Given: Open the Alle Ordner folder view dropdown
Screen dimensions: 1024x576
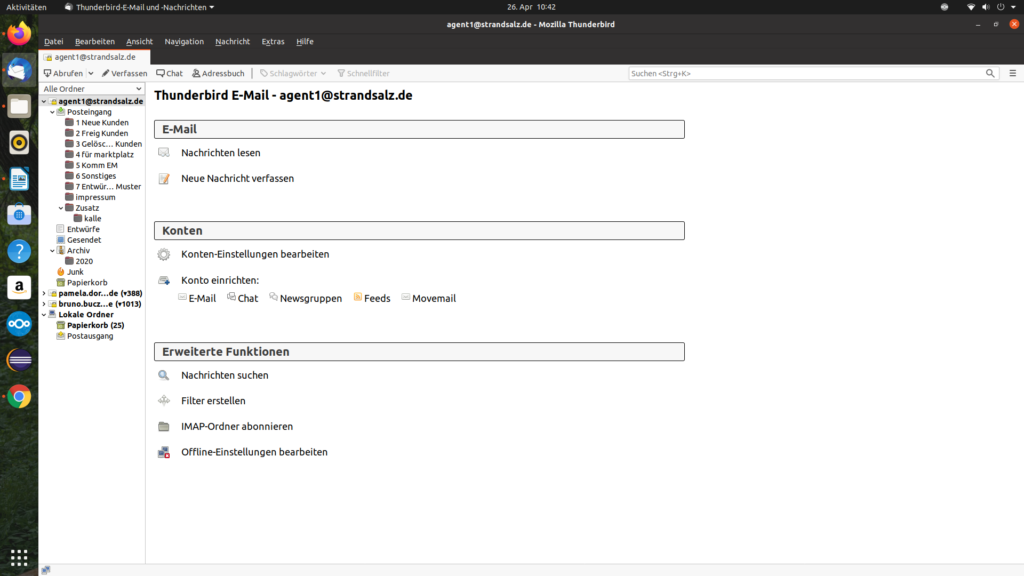Looking at the screenshot, I should pyautogui.click(x=92, y=89).
